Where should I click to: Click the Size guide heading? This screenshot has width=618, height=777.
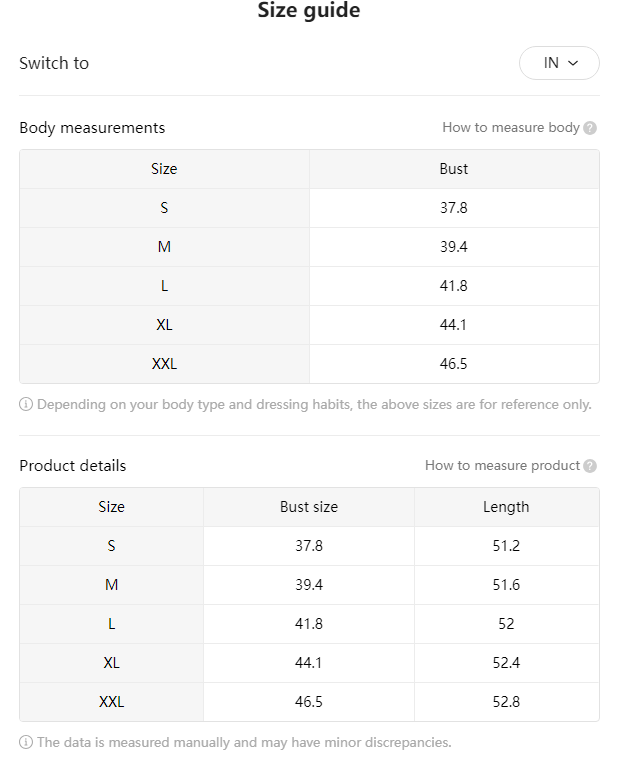click(309, 10)
